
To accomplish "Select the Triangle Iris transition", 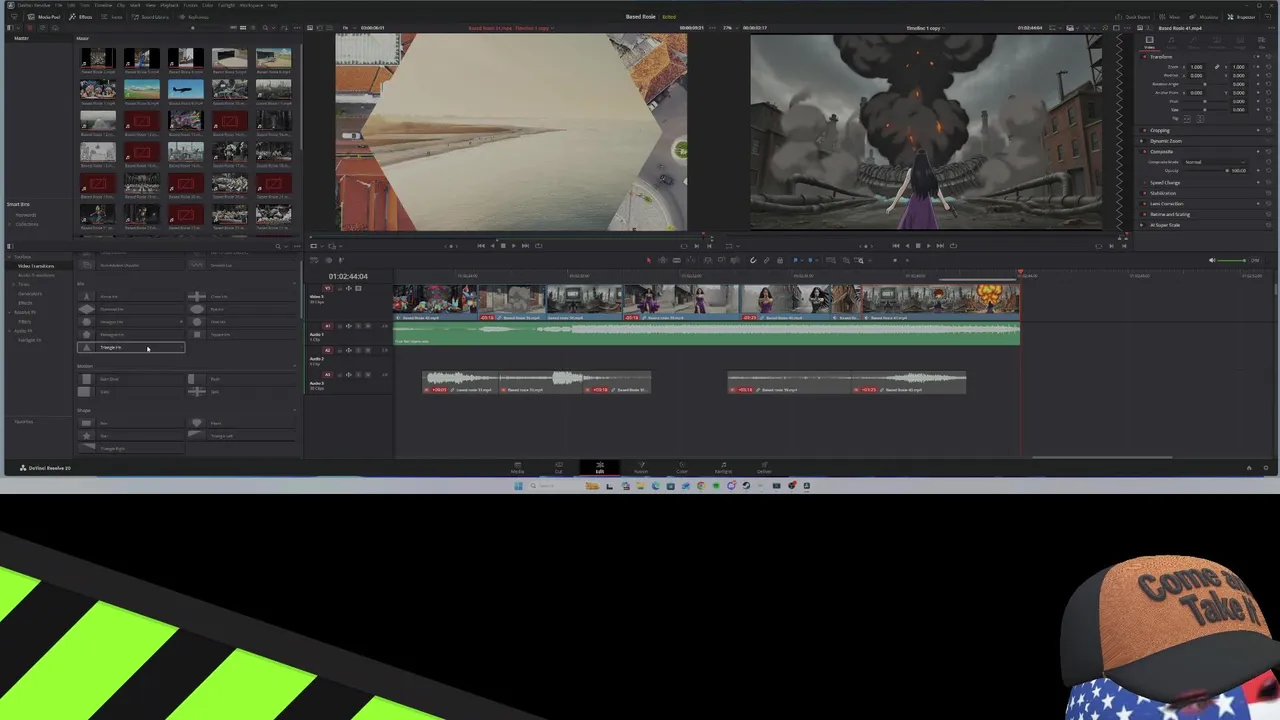I will coord(131,348).
